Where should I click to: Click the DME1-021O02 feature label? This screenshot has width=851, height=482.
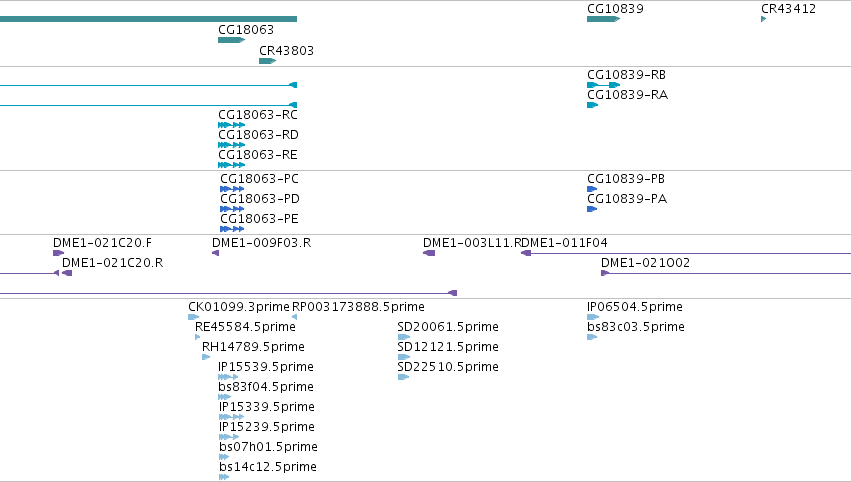click(645, 263)
